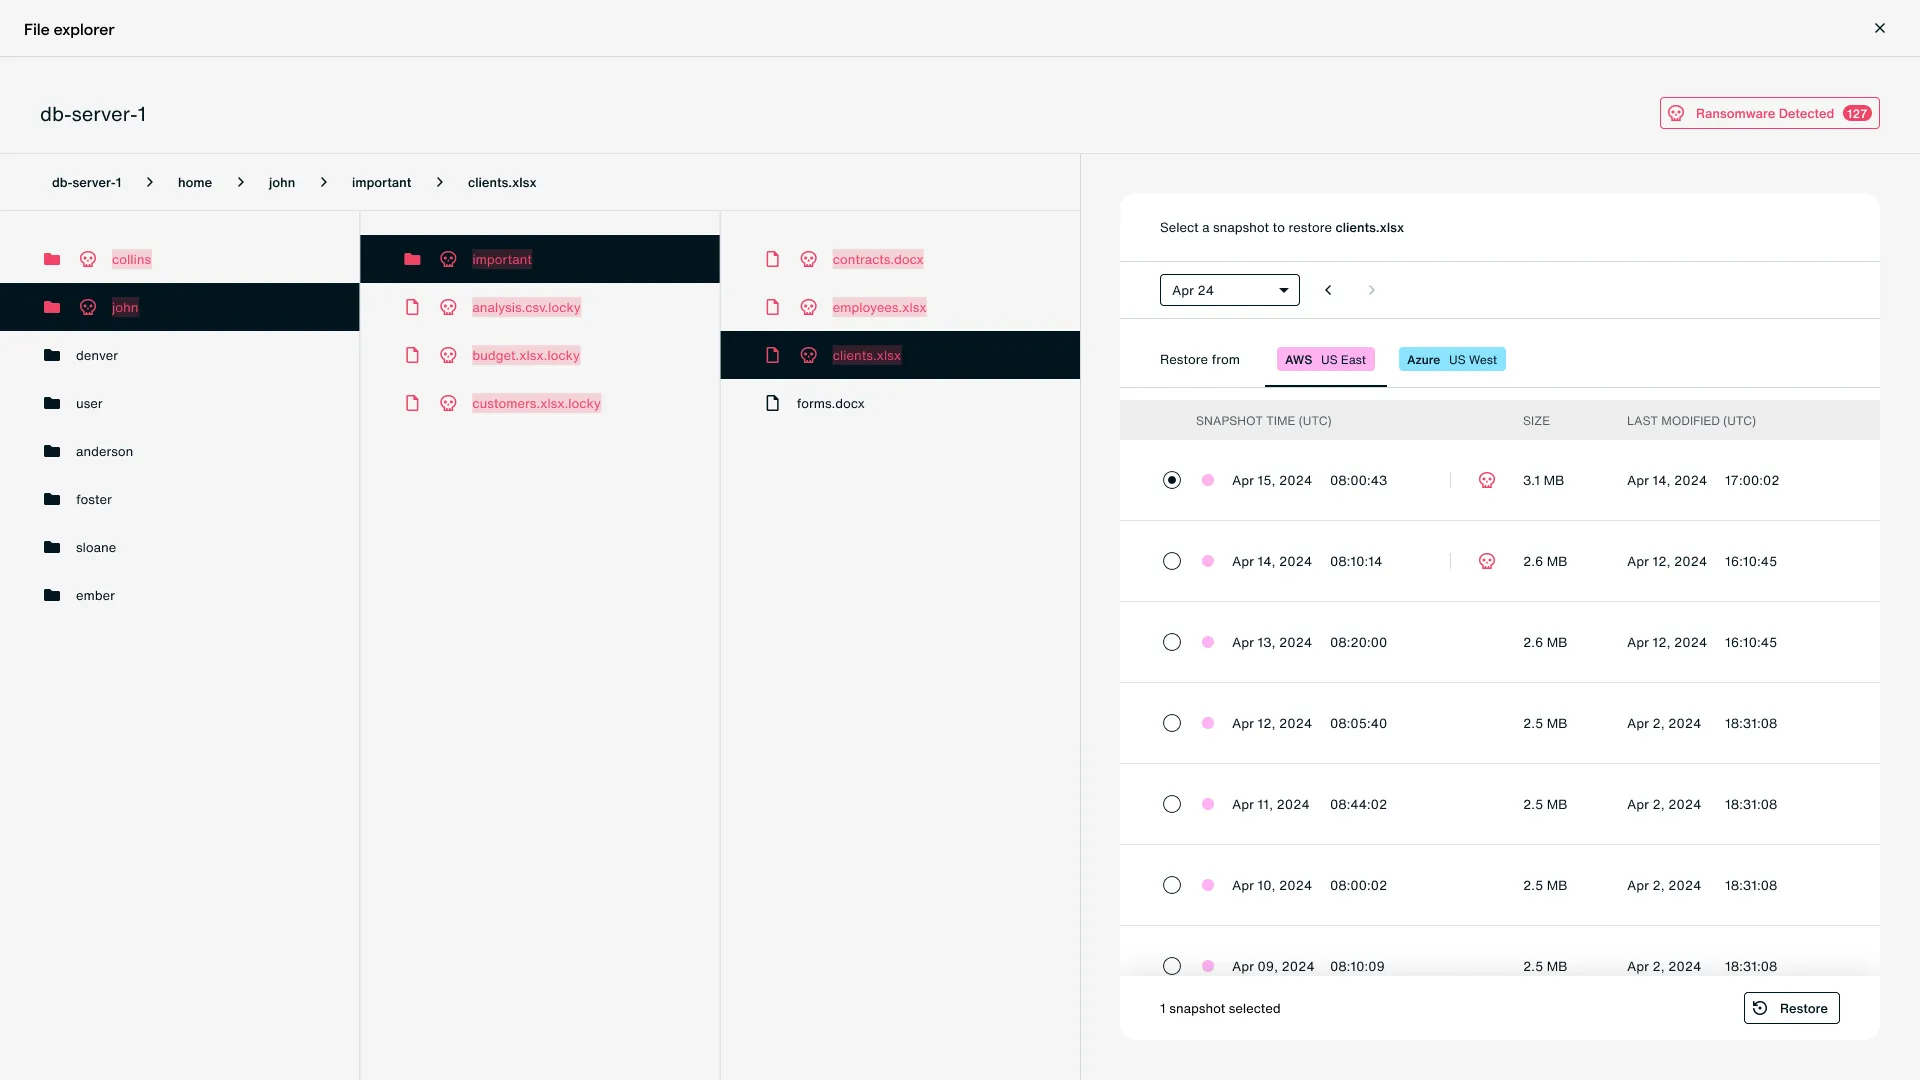The image size is (1920, 1080).
Task: Click ransomware skull icon beside contracts.docx
Action: 808,259
